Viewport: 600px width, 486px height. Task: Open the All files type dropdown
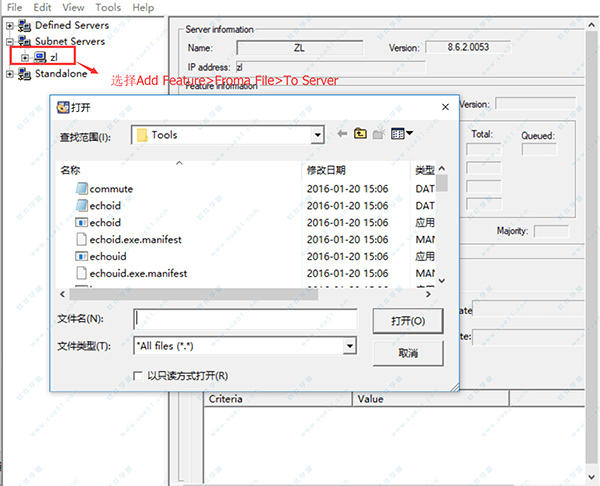(x=350, y=346)
